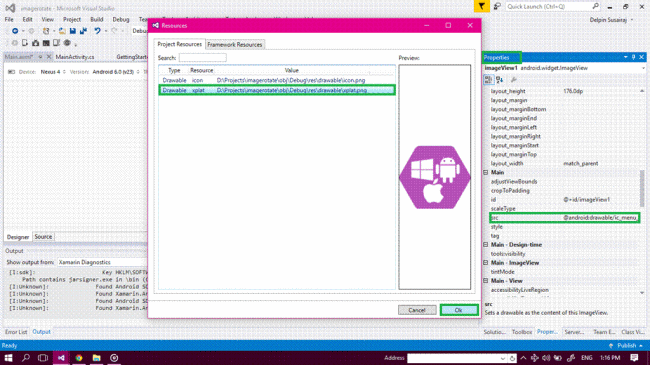Select the icon drawable resource row
The width and height of the screenshot is (650, 365).
(276, 80)
